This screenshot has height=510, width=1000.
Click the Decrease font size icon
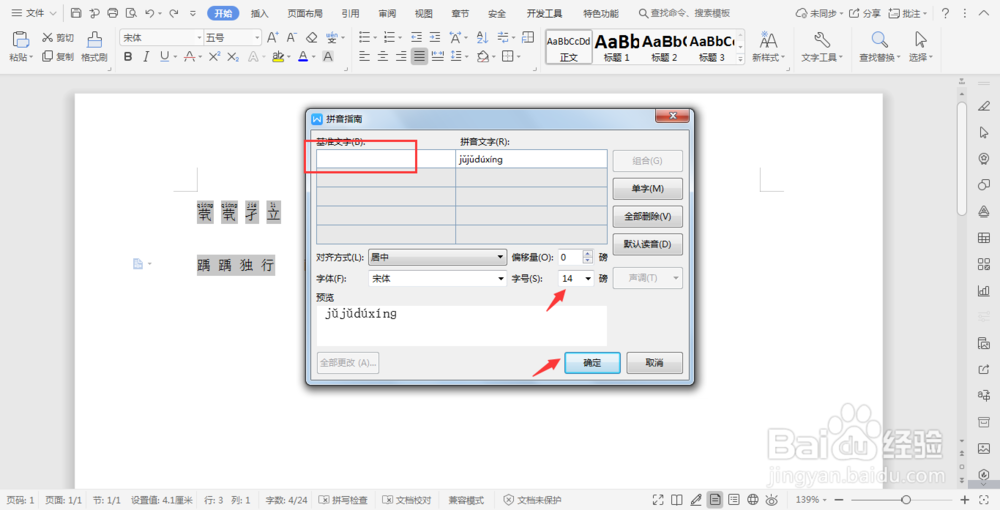(291, 38)
